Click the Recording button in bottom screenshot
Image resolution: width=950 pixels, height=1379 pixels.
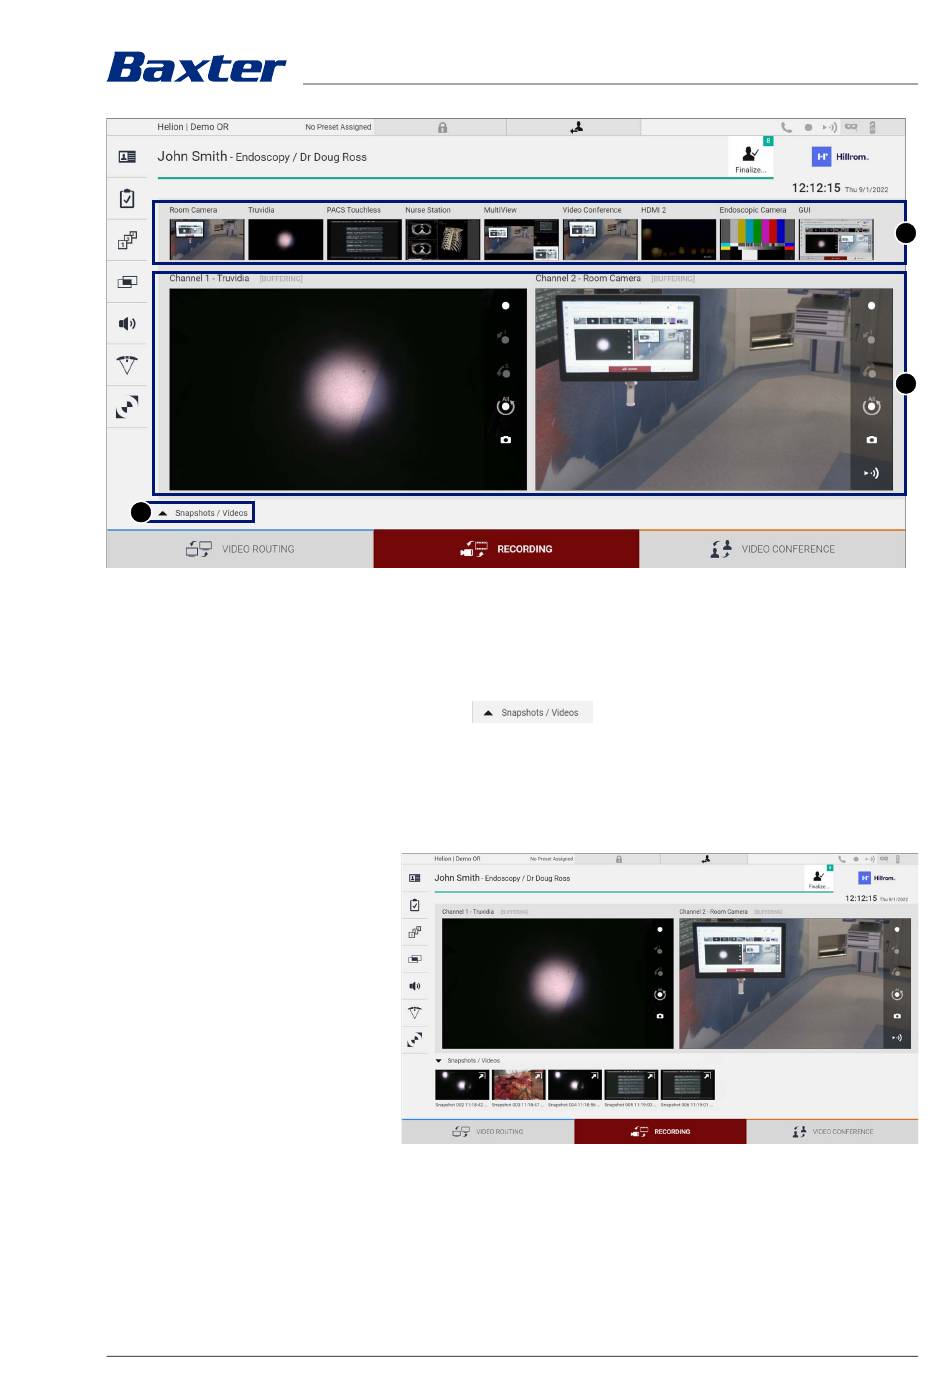point(660,1132)
